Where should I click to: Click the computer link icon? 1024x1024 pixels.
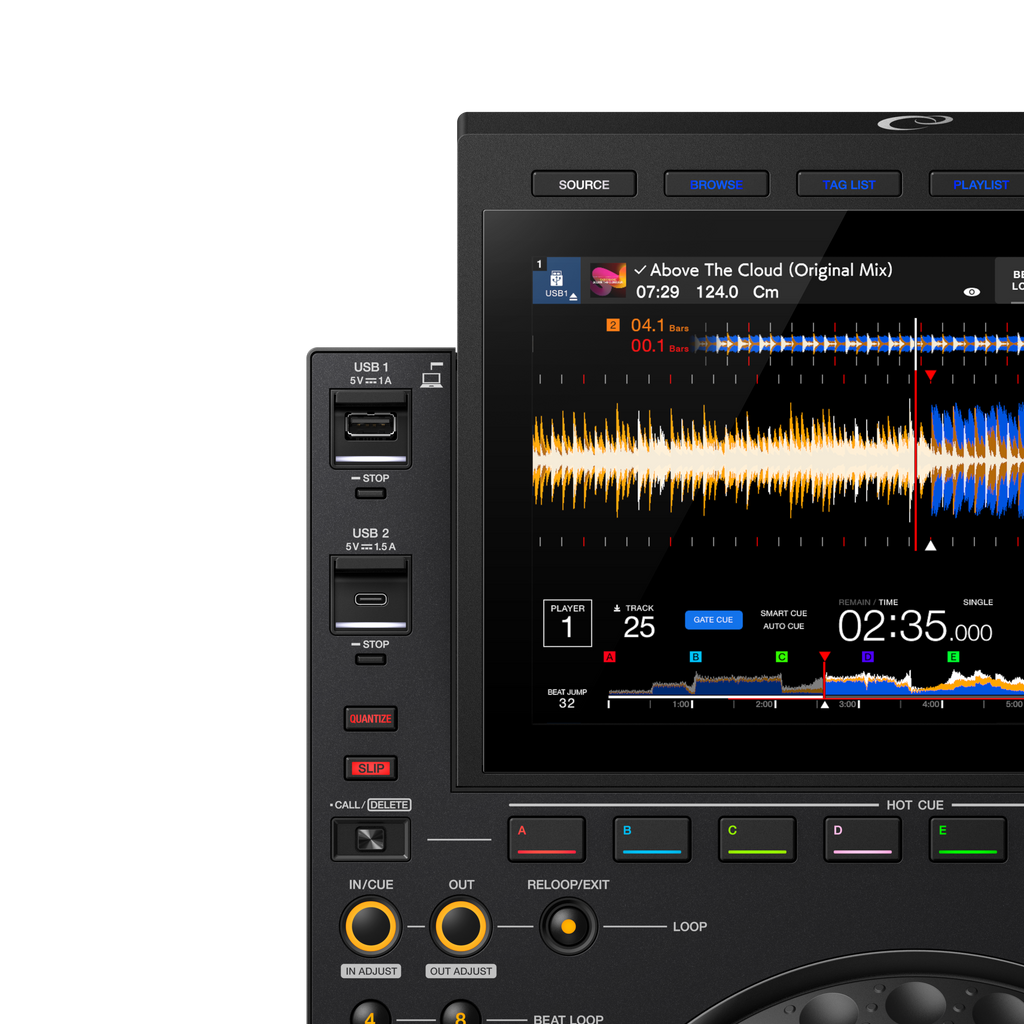point(432,375)
